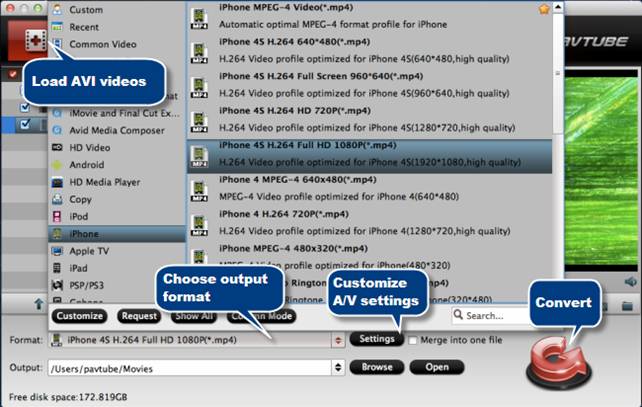Click MP4 icon of iPhone 4S 640*480
This screenshot has height=407, width=642.
pyautogui.click(x=199, y=53)
